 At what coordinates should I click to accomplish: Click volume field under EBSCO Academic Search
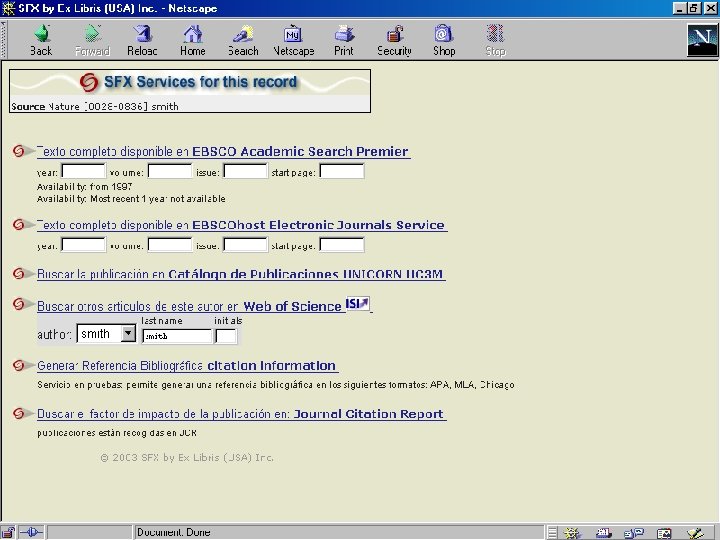click(x=170, y=171)
